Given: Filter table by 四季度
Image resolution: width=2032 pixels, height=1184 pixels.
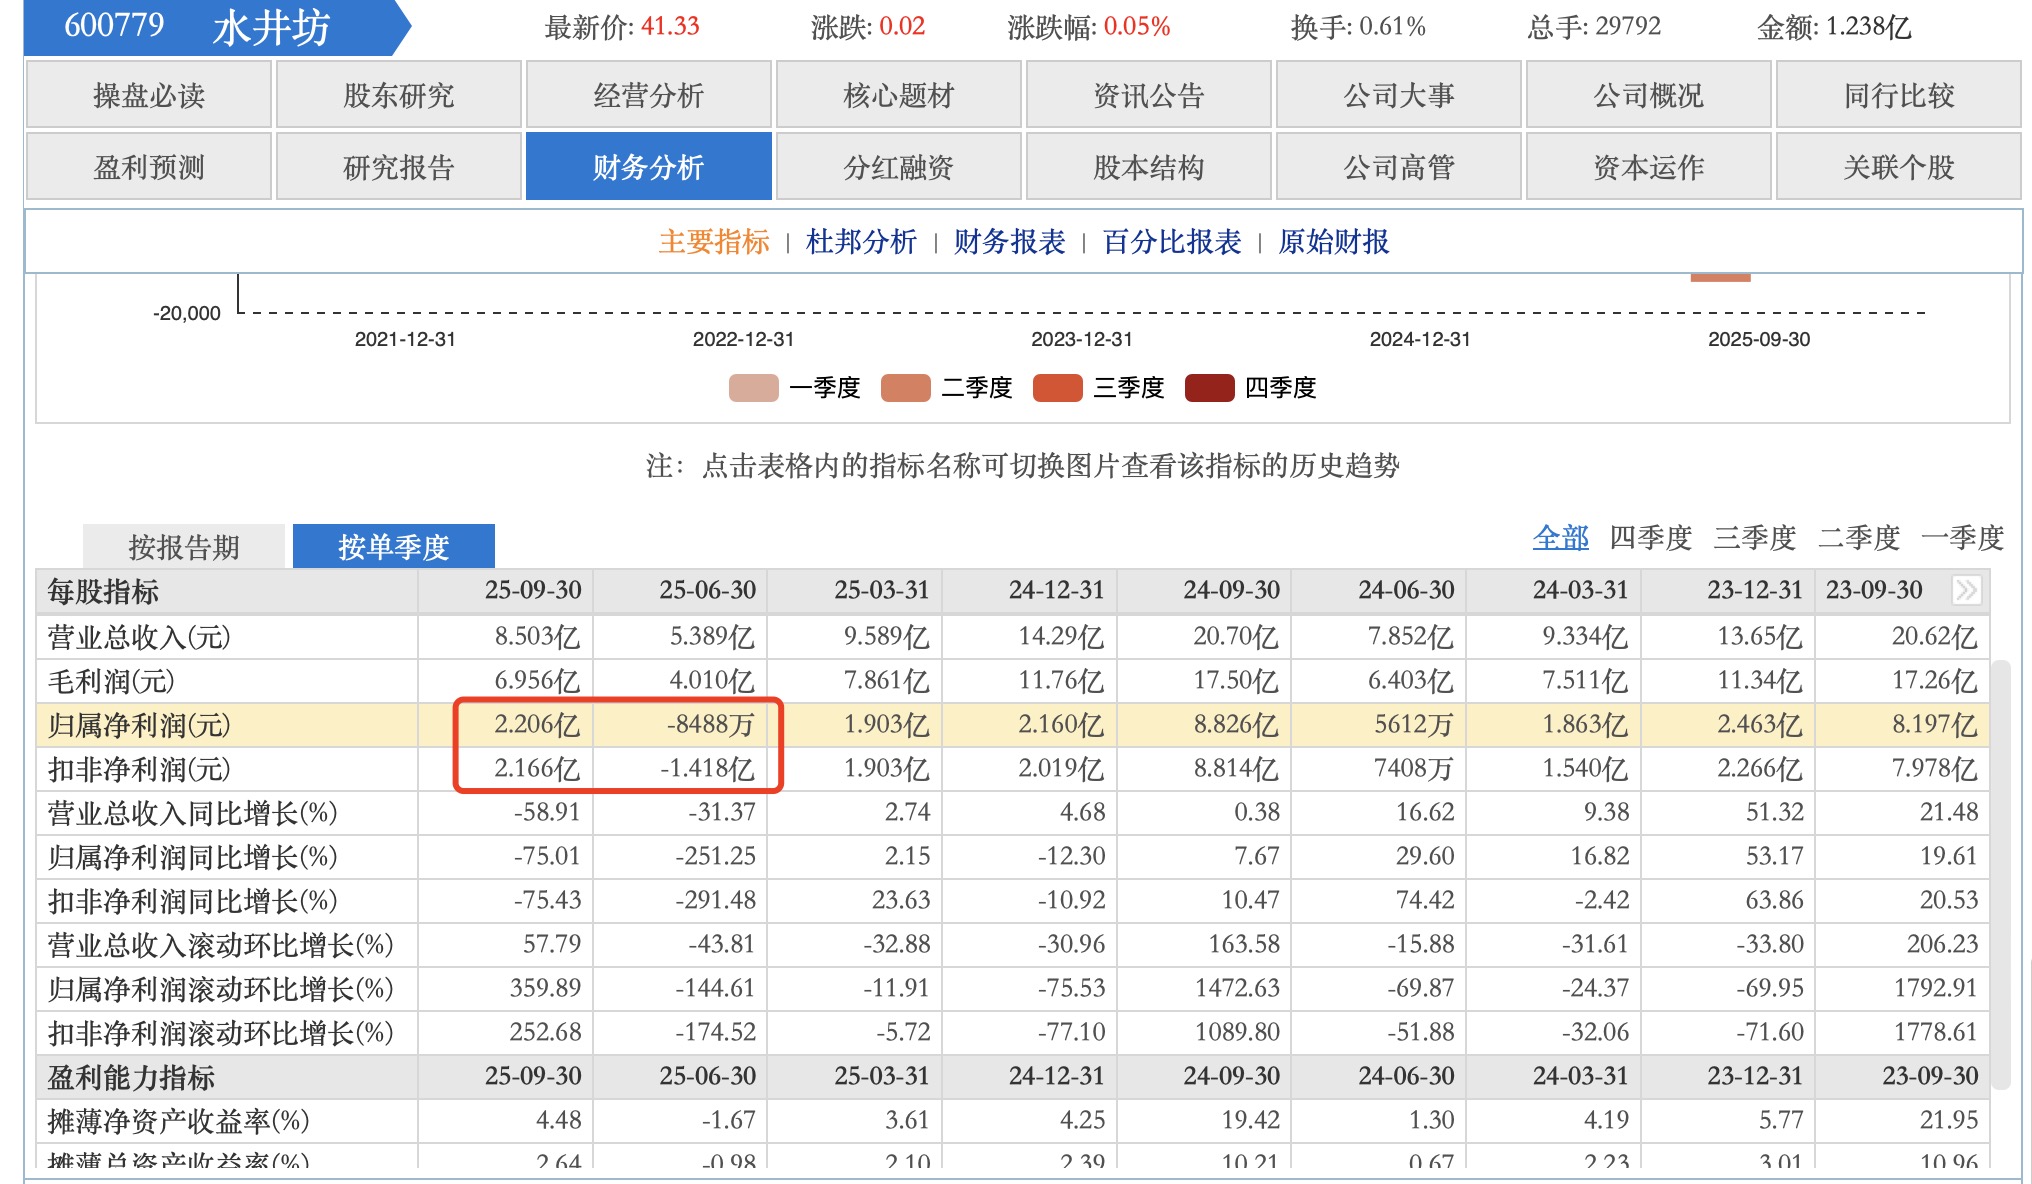Looking at the screenshot, I should click(x=1650, y=538).
